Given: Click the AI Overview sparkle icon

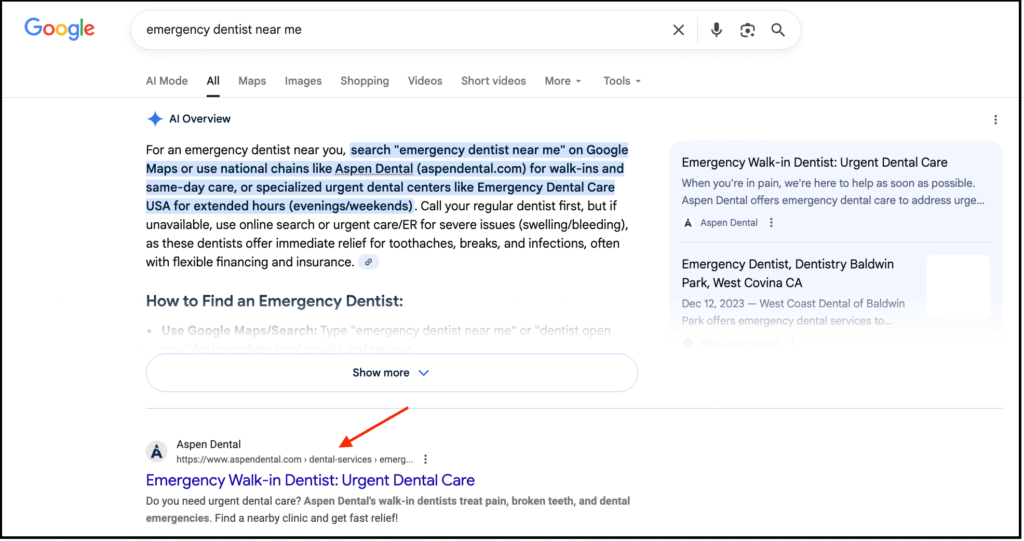Looking at the screenshot, I should (x=155, y=119).
